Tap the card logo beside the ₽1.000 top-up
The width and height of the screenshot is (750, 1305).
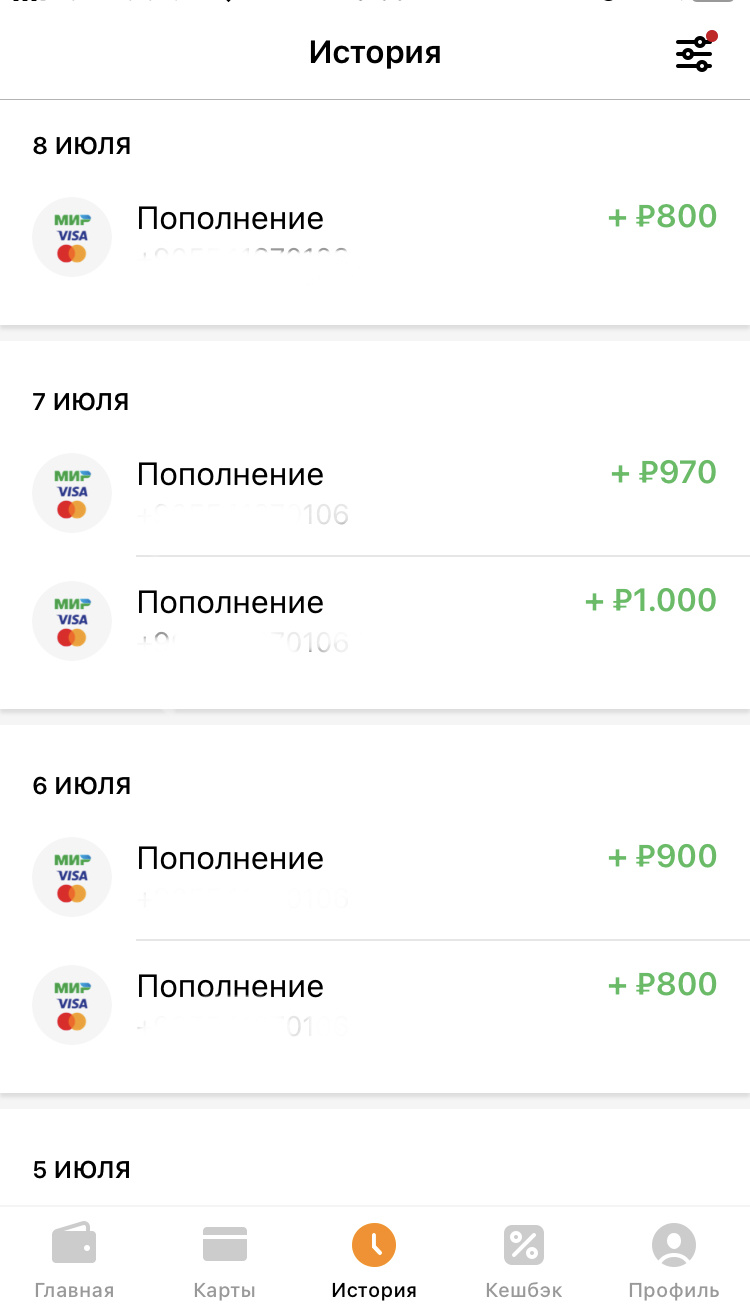(72, 621)
